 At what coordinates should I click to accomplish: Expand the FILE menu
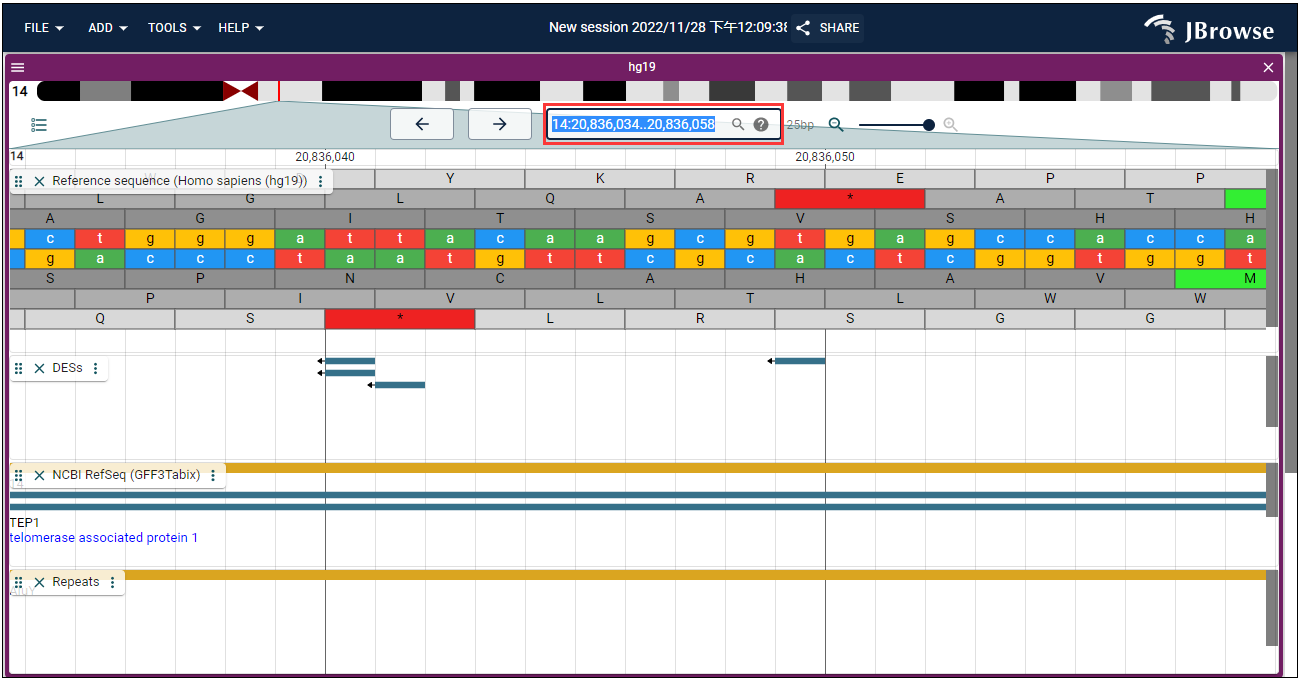pyautogui.click(x=44, y=28)
